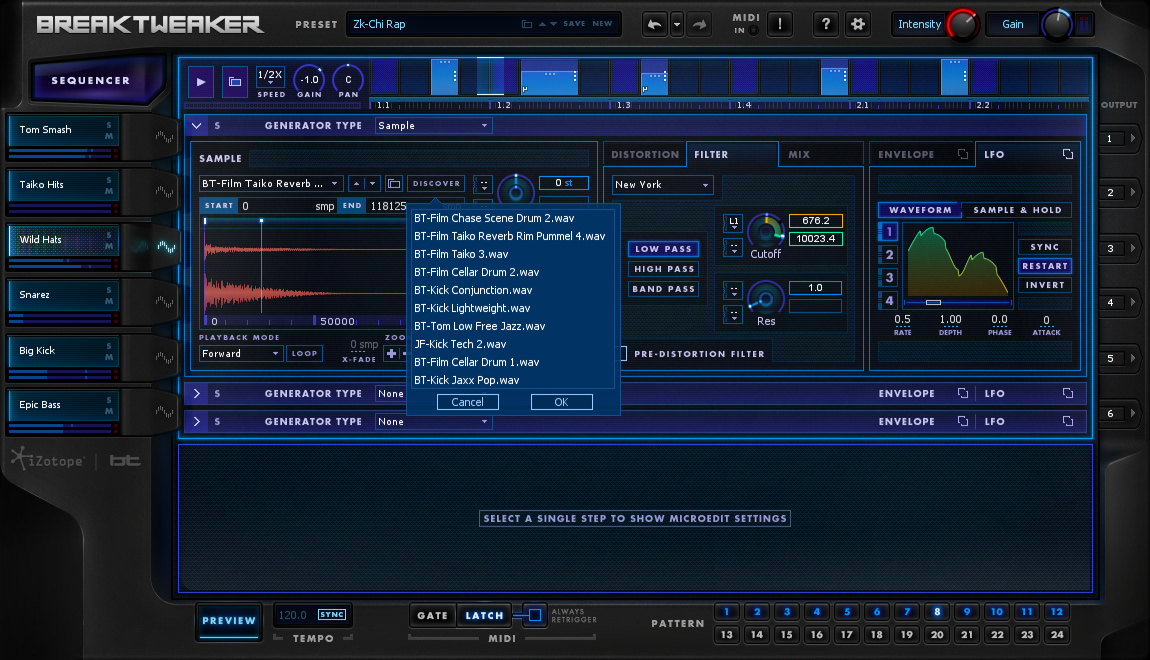The height and width of the screenshot is (660, 1150).
Task: Click the MIDI panic exclamation button
Action: pyautogui.click(x=780, y=24)
